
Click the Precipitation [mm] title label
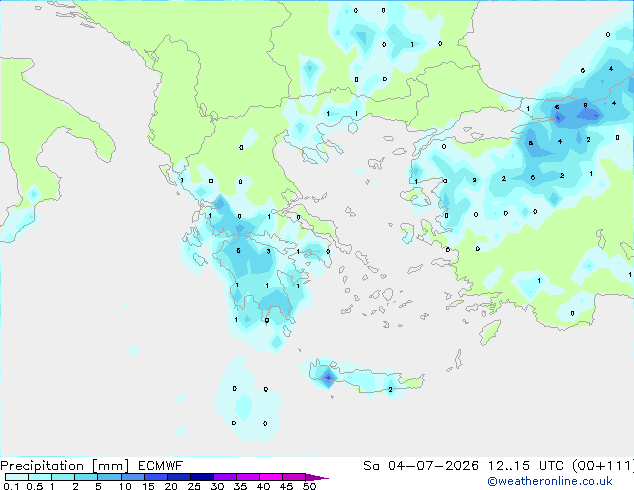(65, 466)
